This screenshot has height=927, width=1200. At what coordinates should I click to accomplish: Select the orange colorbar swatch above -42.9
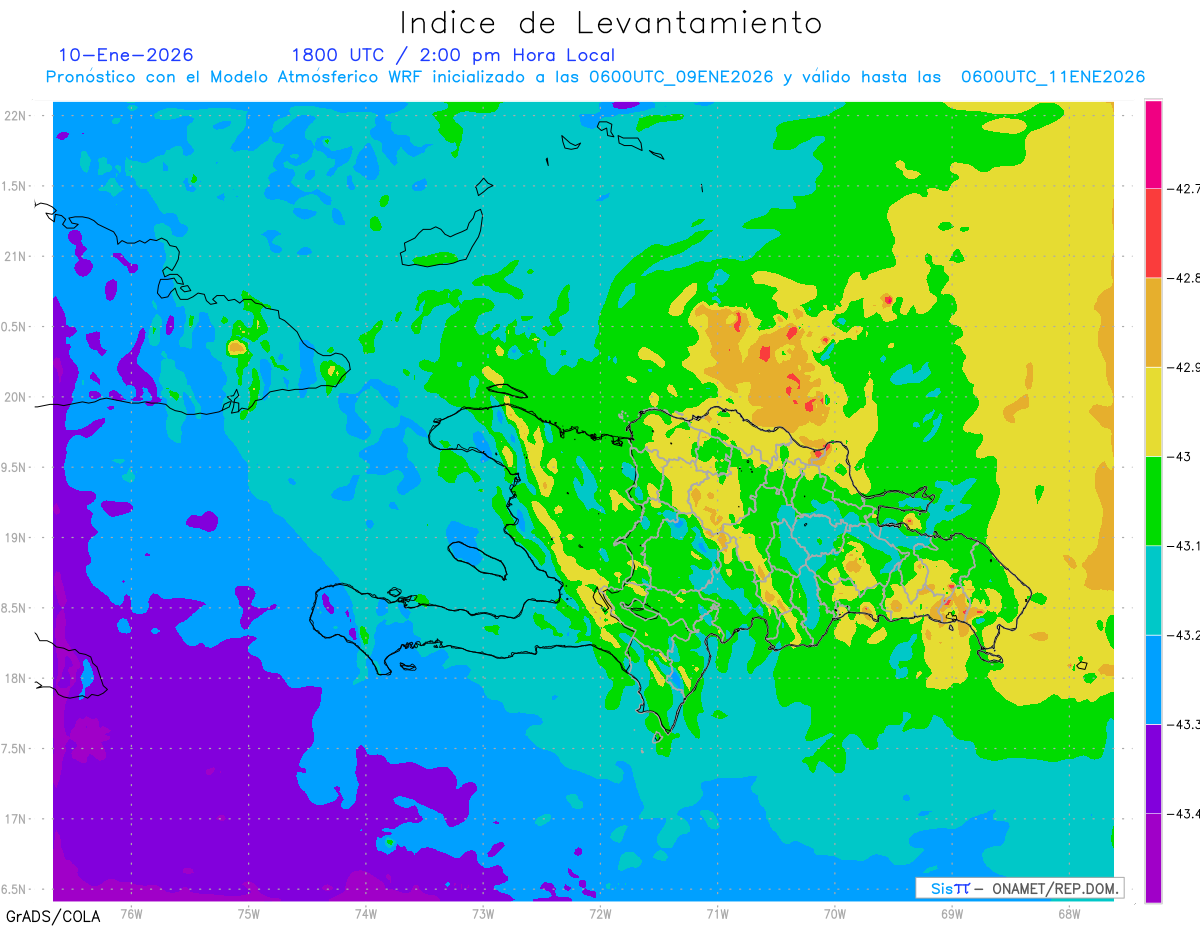click(x=1153, y=322)
